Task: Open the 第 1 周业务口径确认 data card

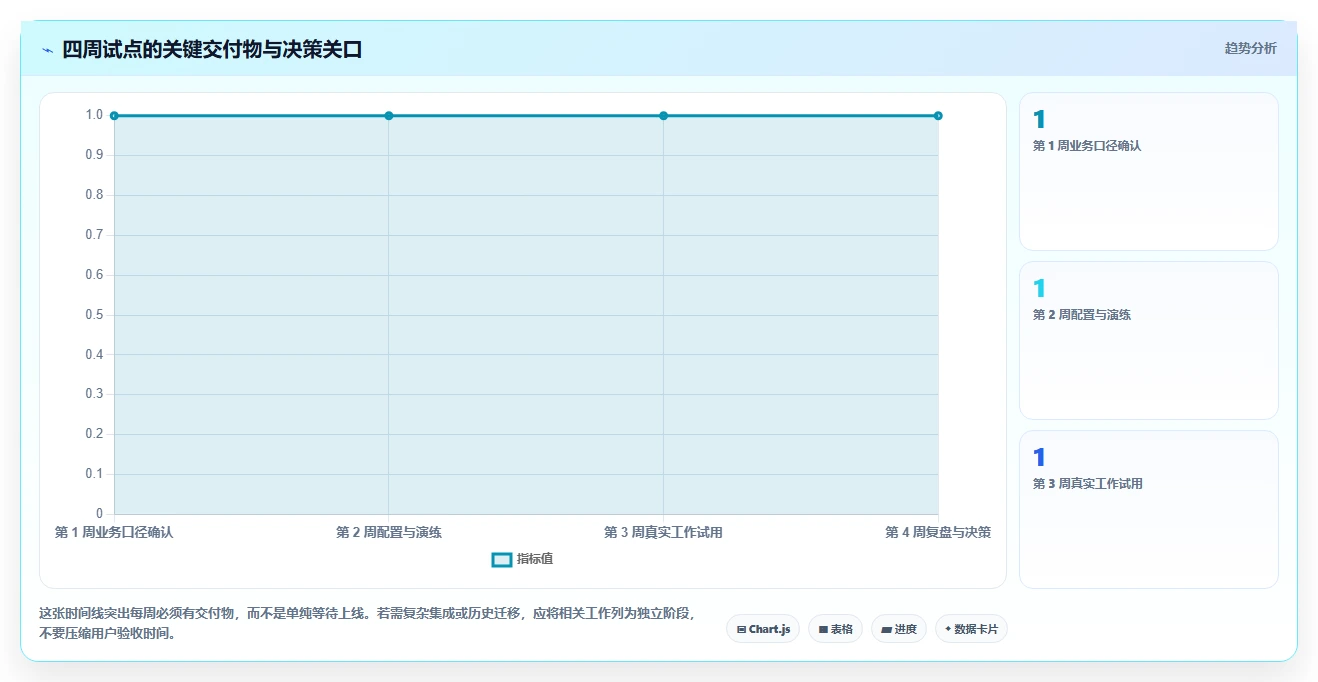Action: pos(1148,171)
